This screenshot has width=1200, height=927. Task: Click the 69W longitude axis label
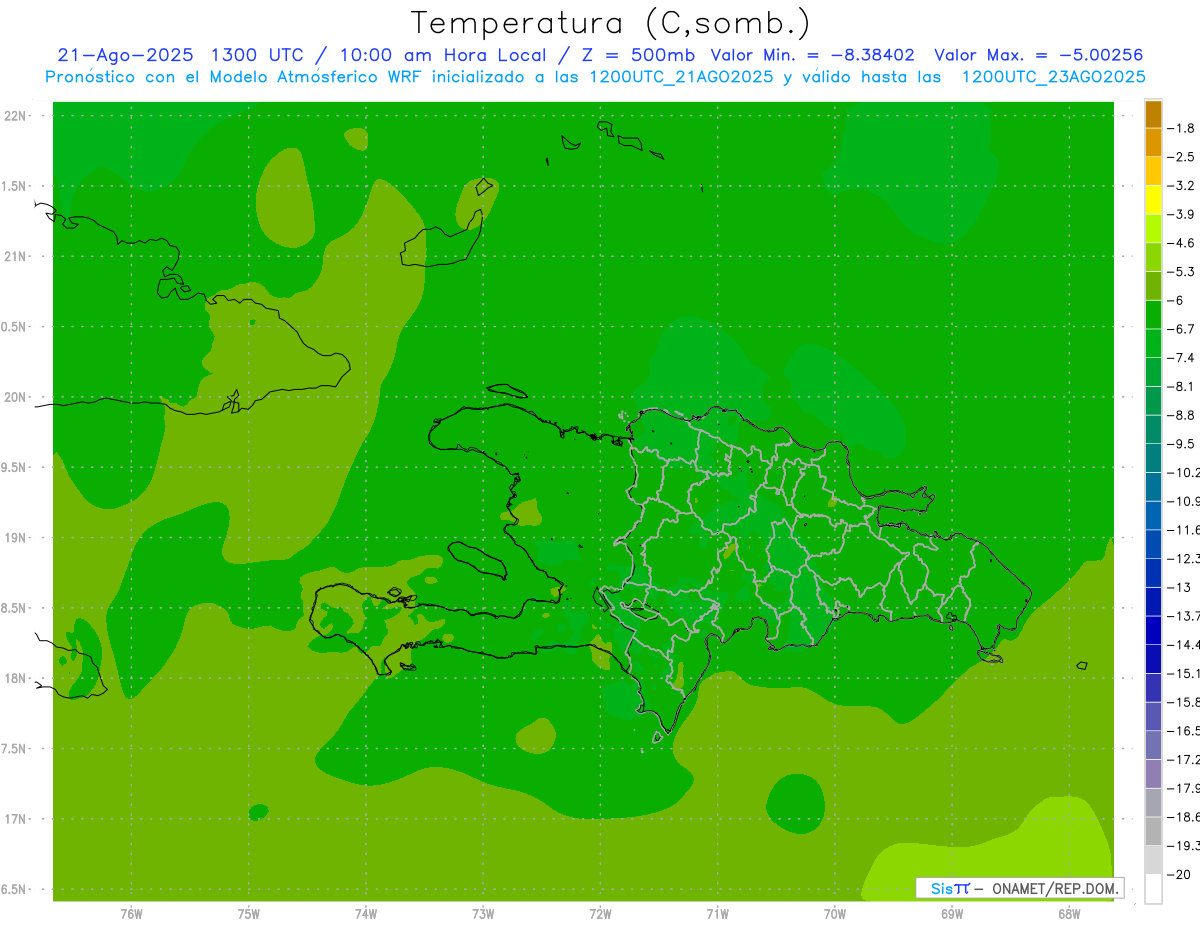[x=951, y=913]
